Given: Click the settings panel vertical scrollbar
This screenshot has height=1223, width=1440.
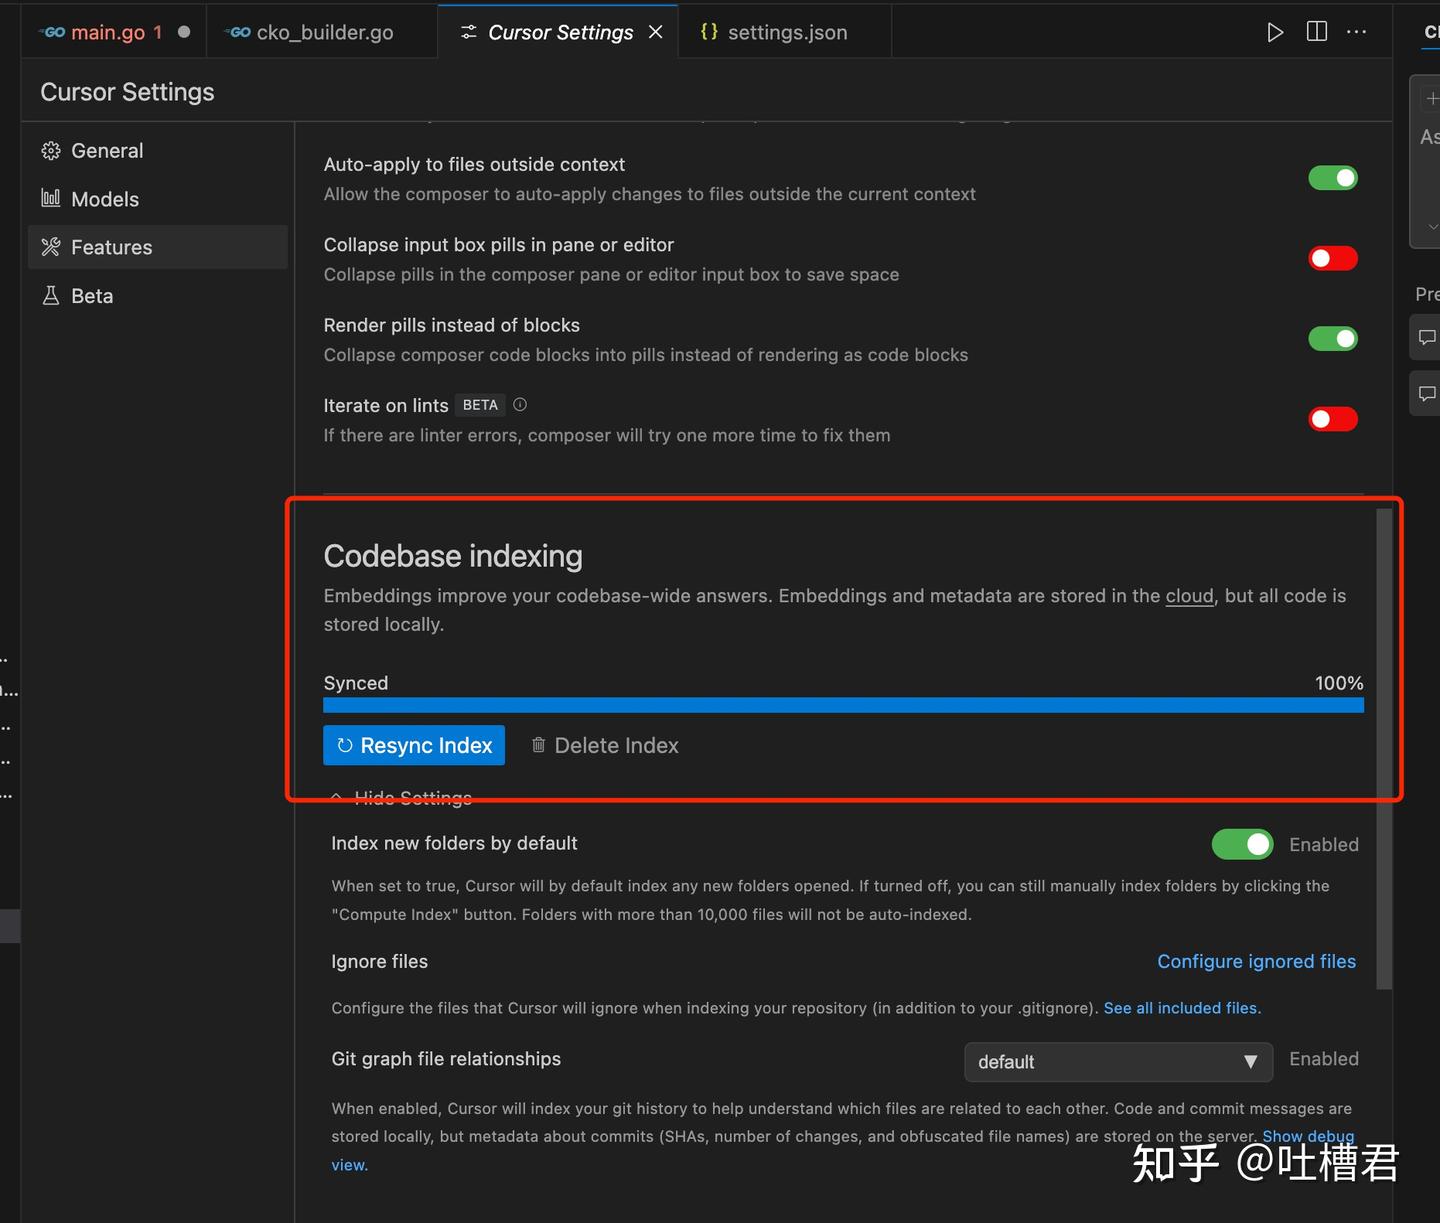Looking at the screenshot, I should [x=1384, y=749].
